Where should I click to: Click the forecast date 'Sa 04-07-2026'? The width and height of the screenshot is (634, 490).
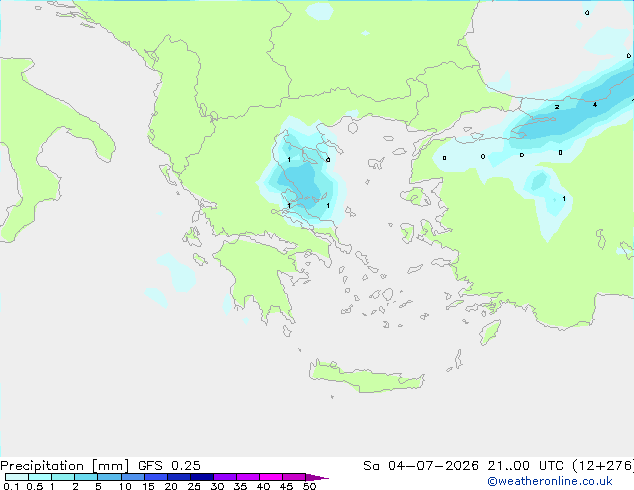coord(421,466)
